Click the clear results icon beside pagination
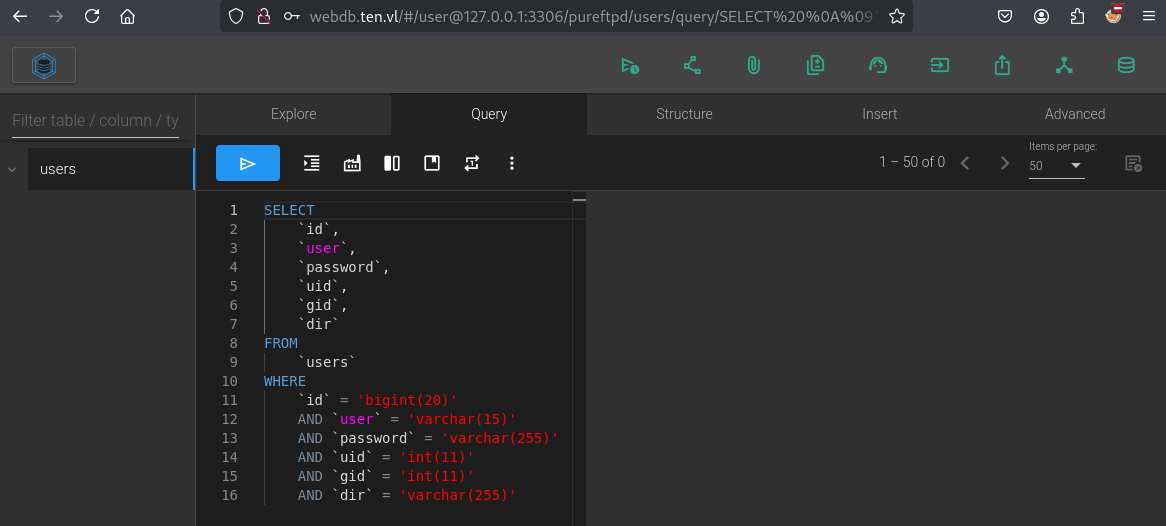1166x526 pixels. tap(1133, 163)
